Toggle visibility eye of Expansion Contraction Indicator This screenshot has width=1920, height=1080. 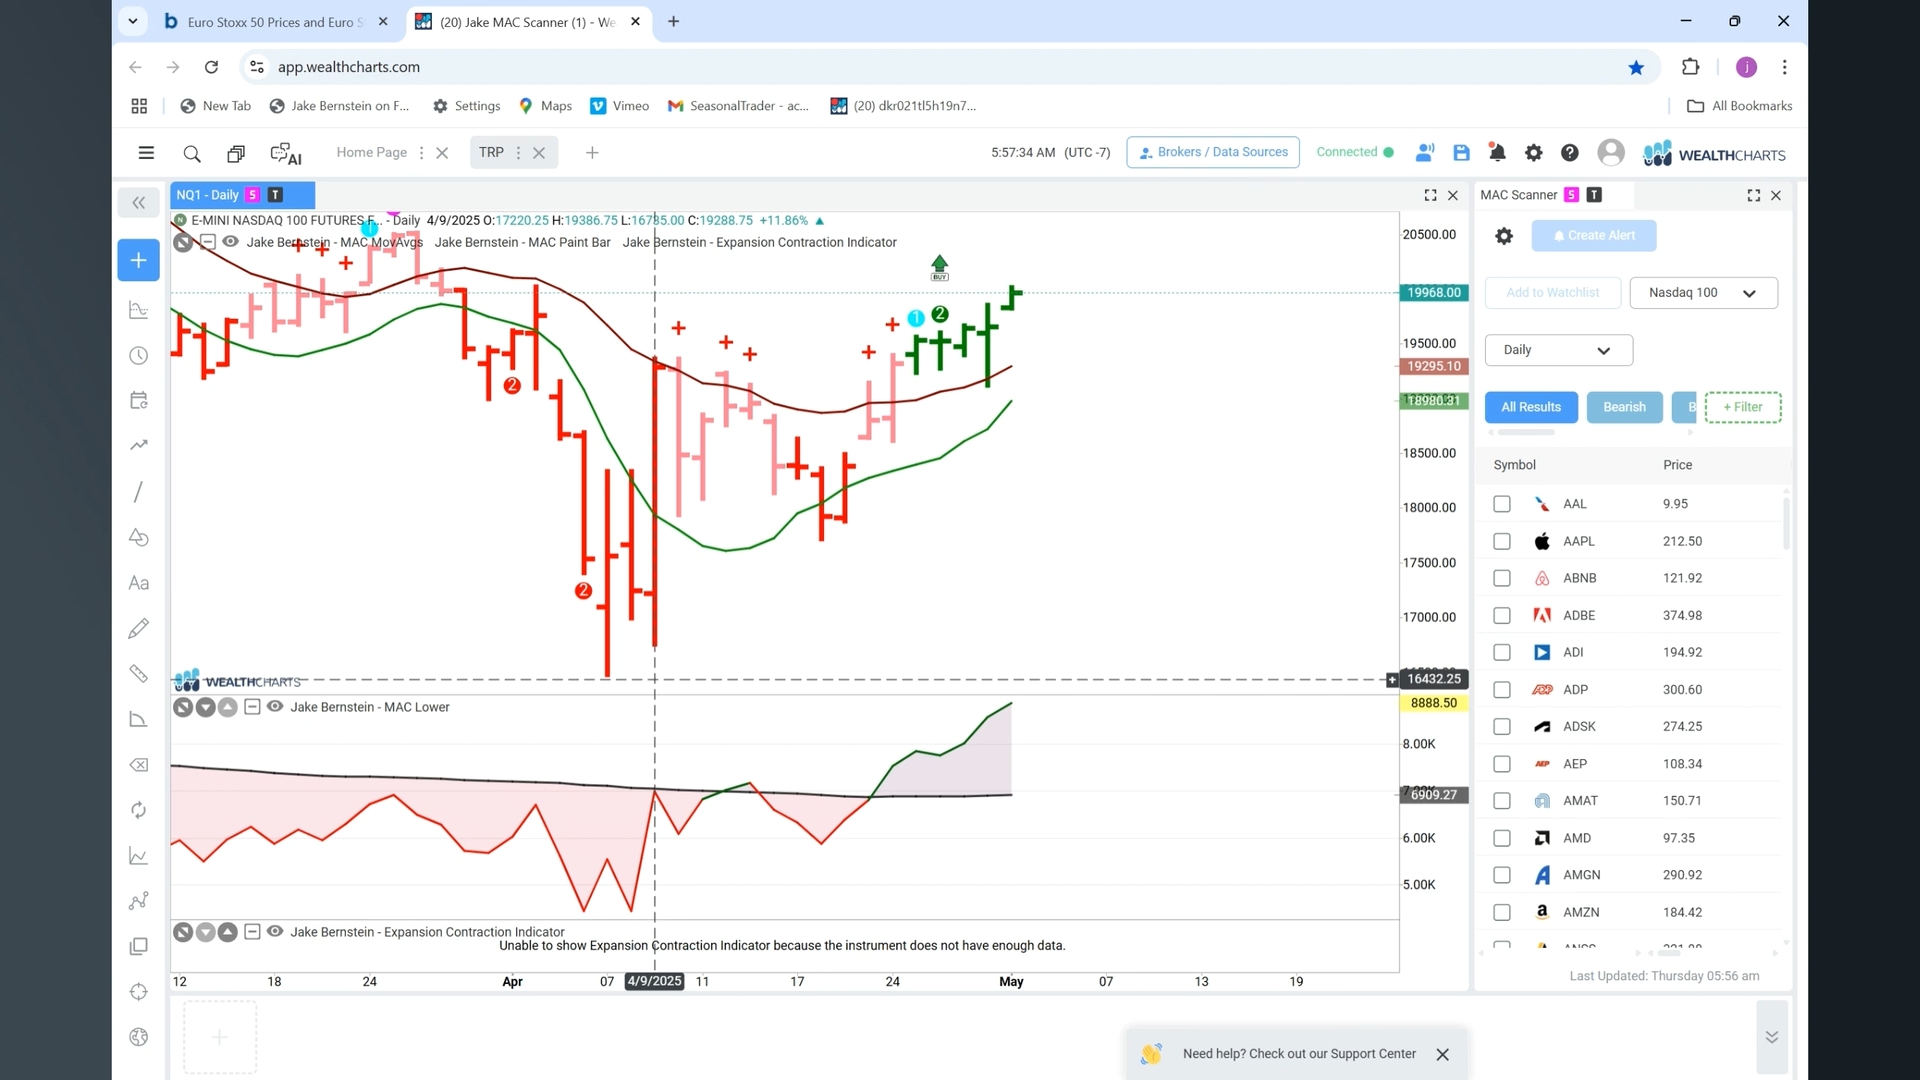[274, 931]
